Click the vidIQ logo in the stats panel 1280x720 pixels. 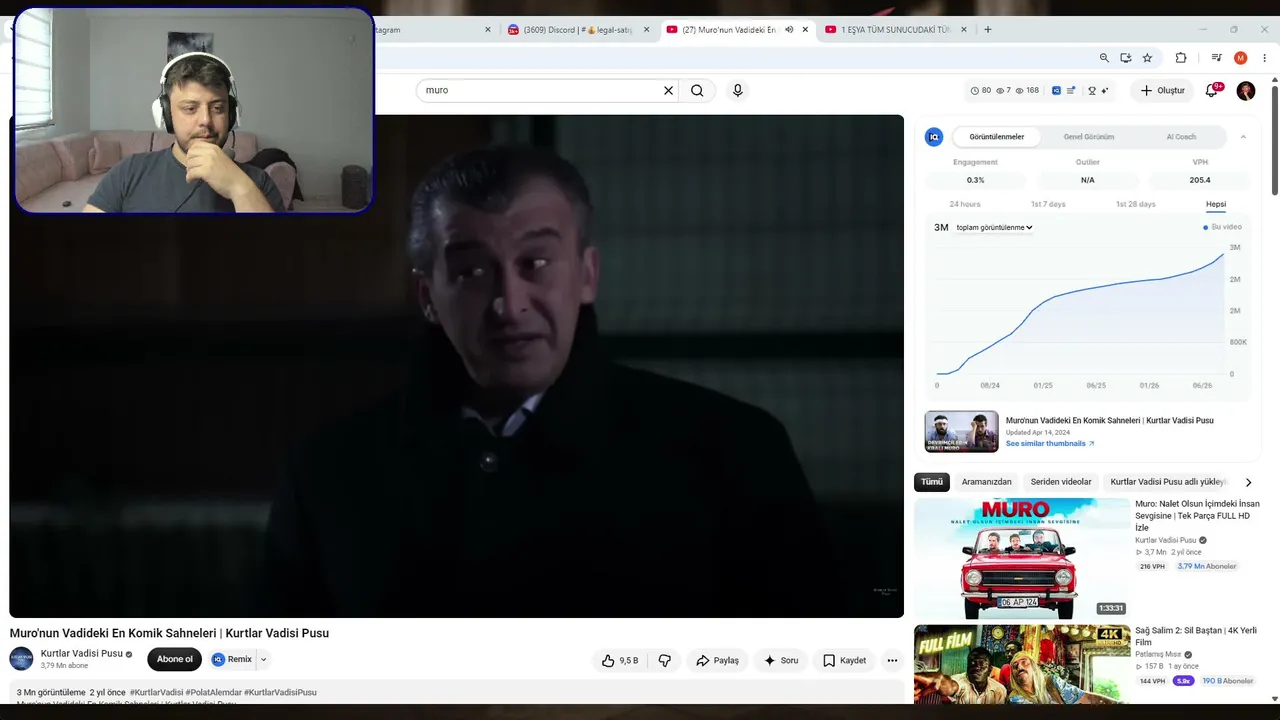[x=934, y=137]
